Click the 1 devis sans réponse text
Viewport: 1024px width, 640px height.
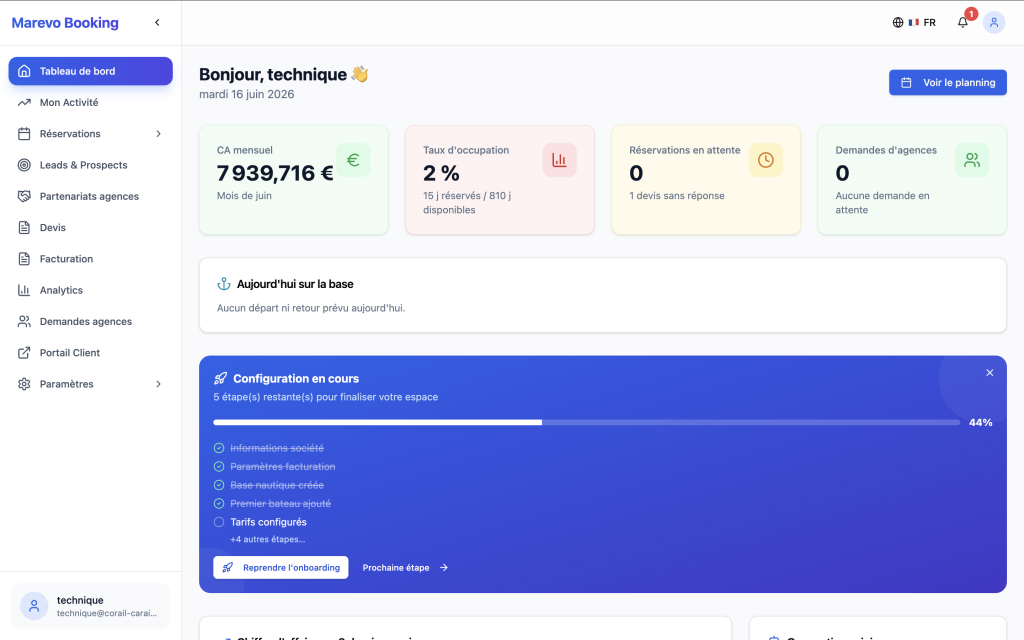[677, 196]
